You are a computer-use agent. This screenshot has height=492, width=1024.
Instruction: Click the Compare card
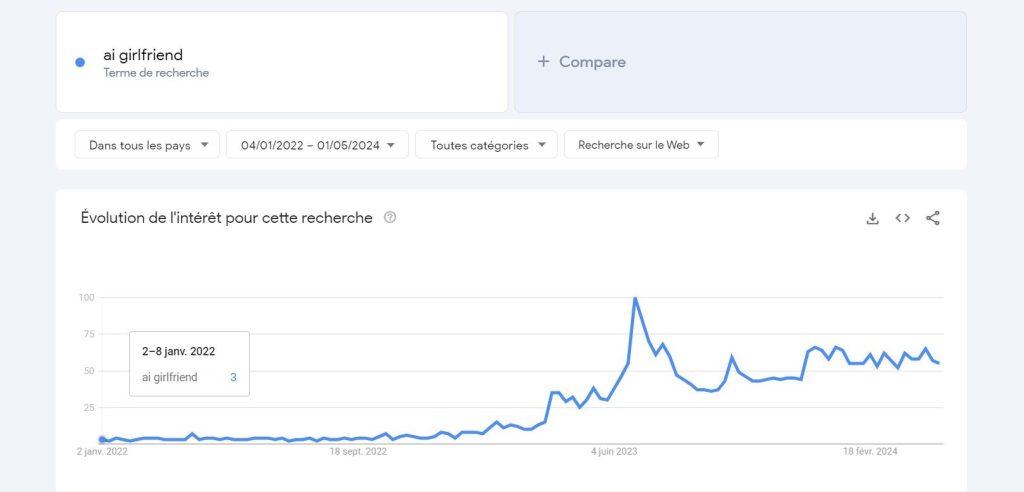point(741,62)
